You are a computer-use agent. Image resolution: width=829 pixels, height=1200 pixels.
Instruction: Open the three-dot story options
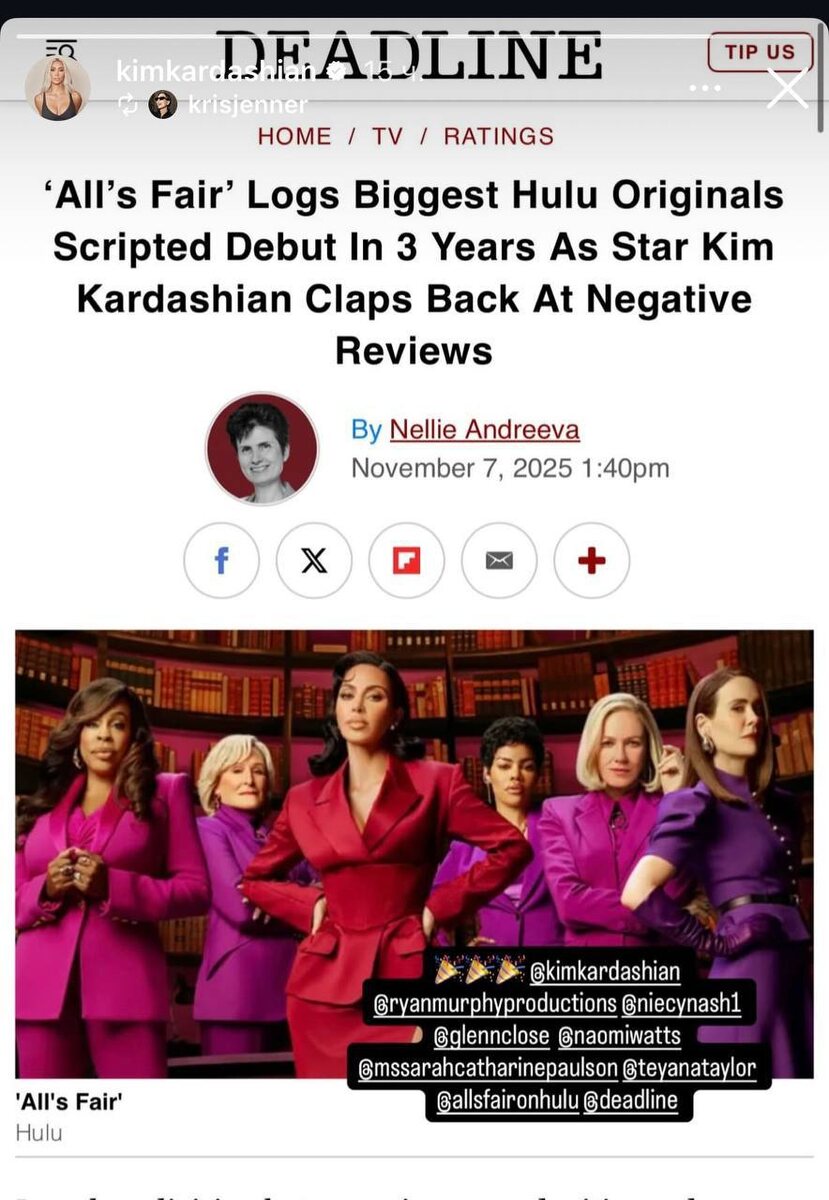(x=705, y=89)
